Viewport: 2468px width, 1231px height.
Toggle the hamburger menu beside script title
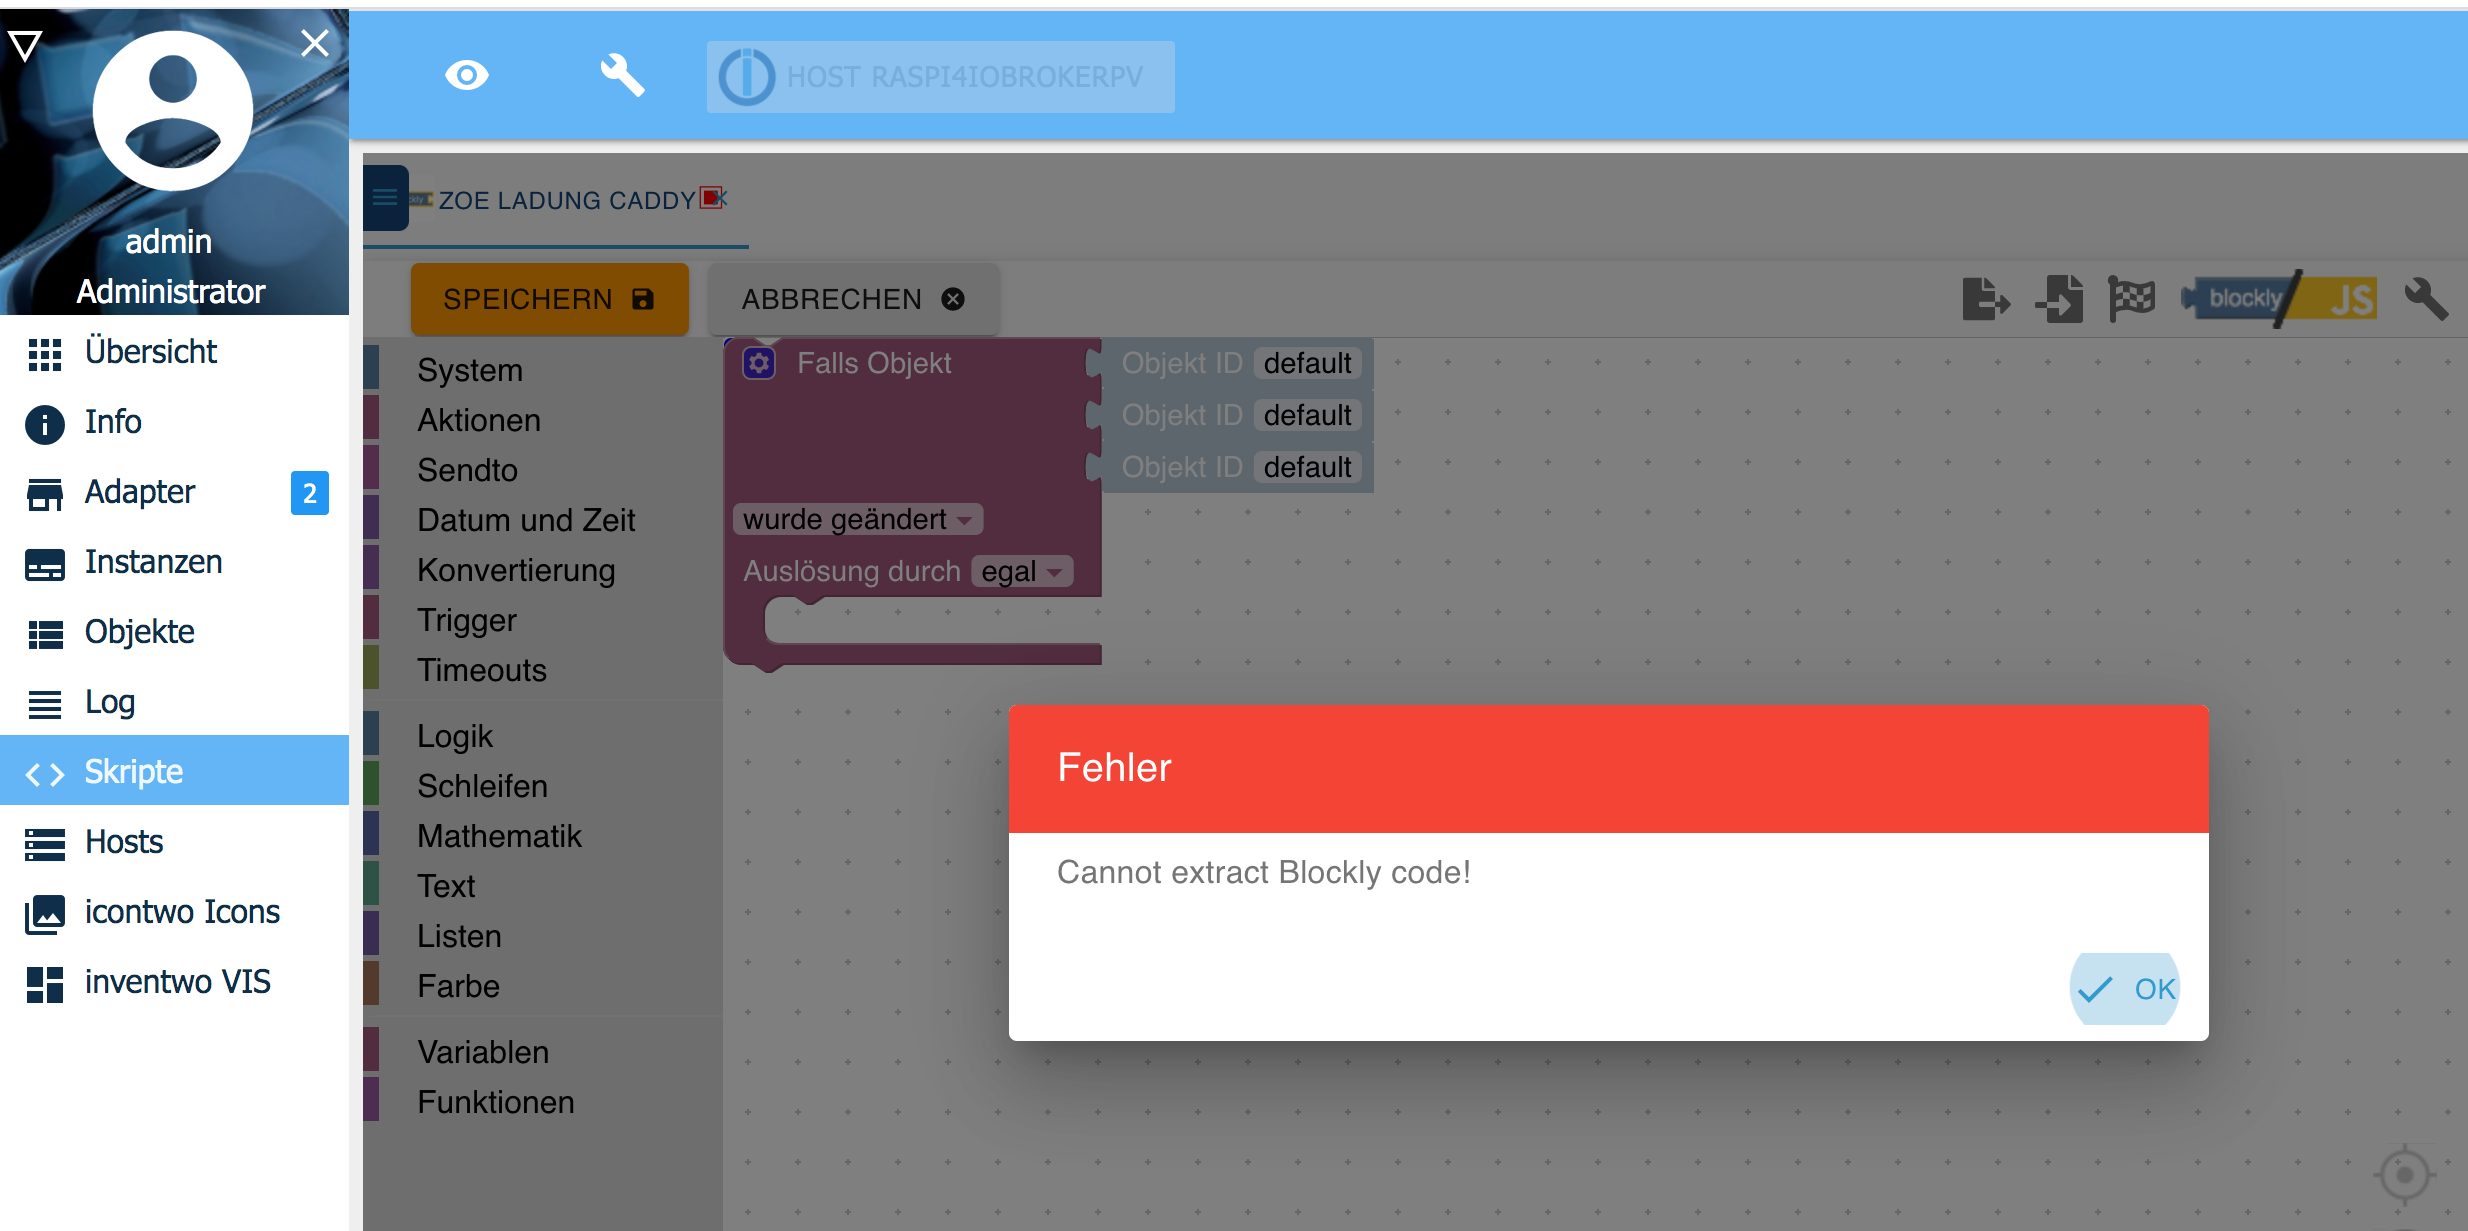point(385,197)
